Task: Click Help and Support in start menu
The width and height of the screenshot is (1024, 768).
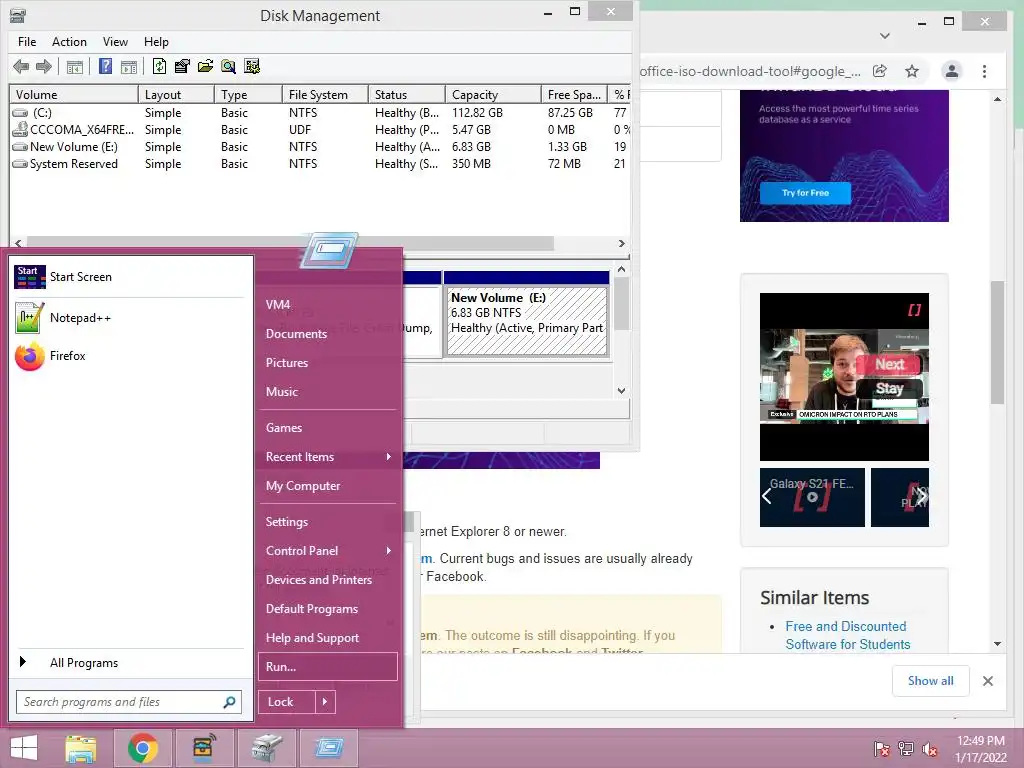Action: (312, 638)
